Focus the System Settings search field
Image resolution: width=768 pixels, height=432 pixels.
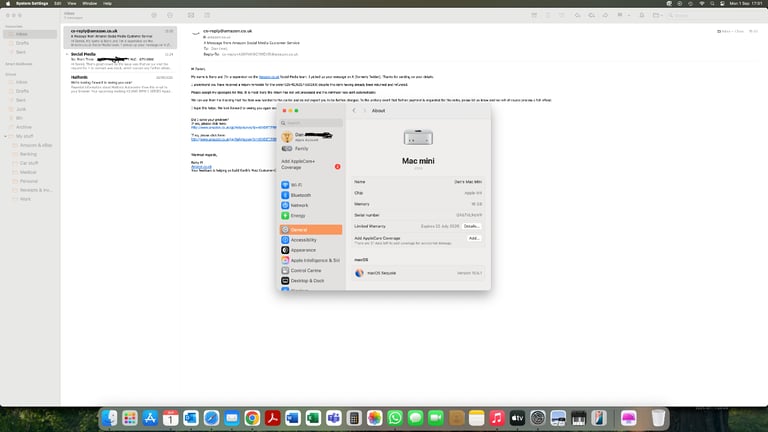point(312,122)
